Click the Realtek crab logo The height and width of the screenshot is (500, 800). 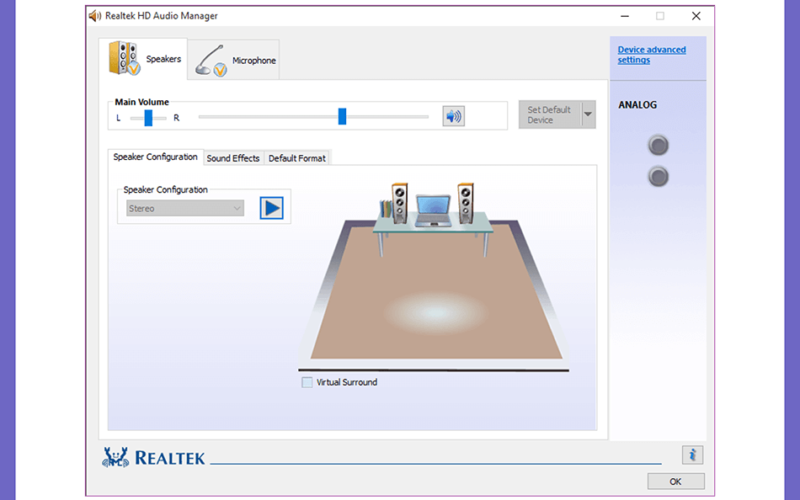[x=115, y=457]
